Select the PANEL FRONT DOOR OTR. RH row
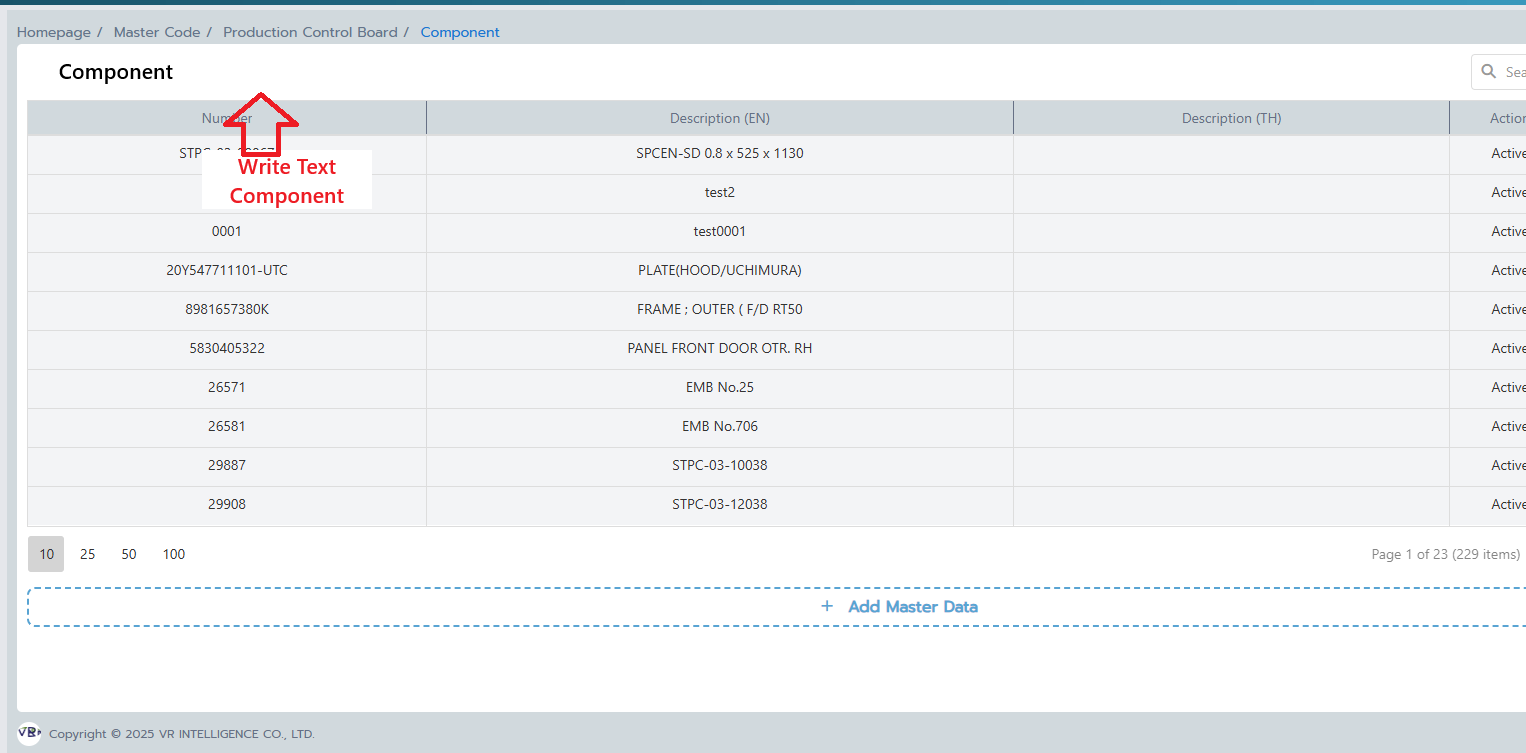 coord(719,348)
